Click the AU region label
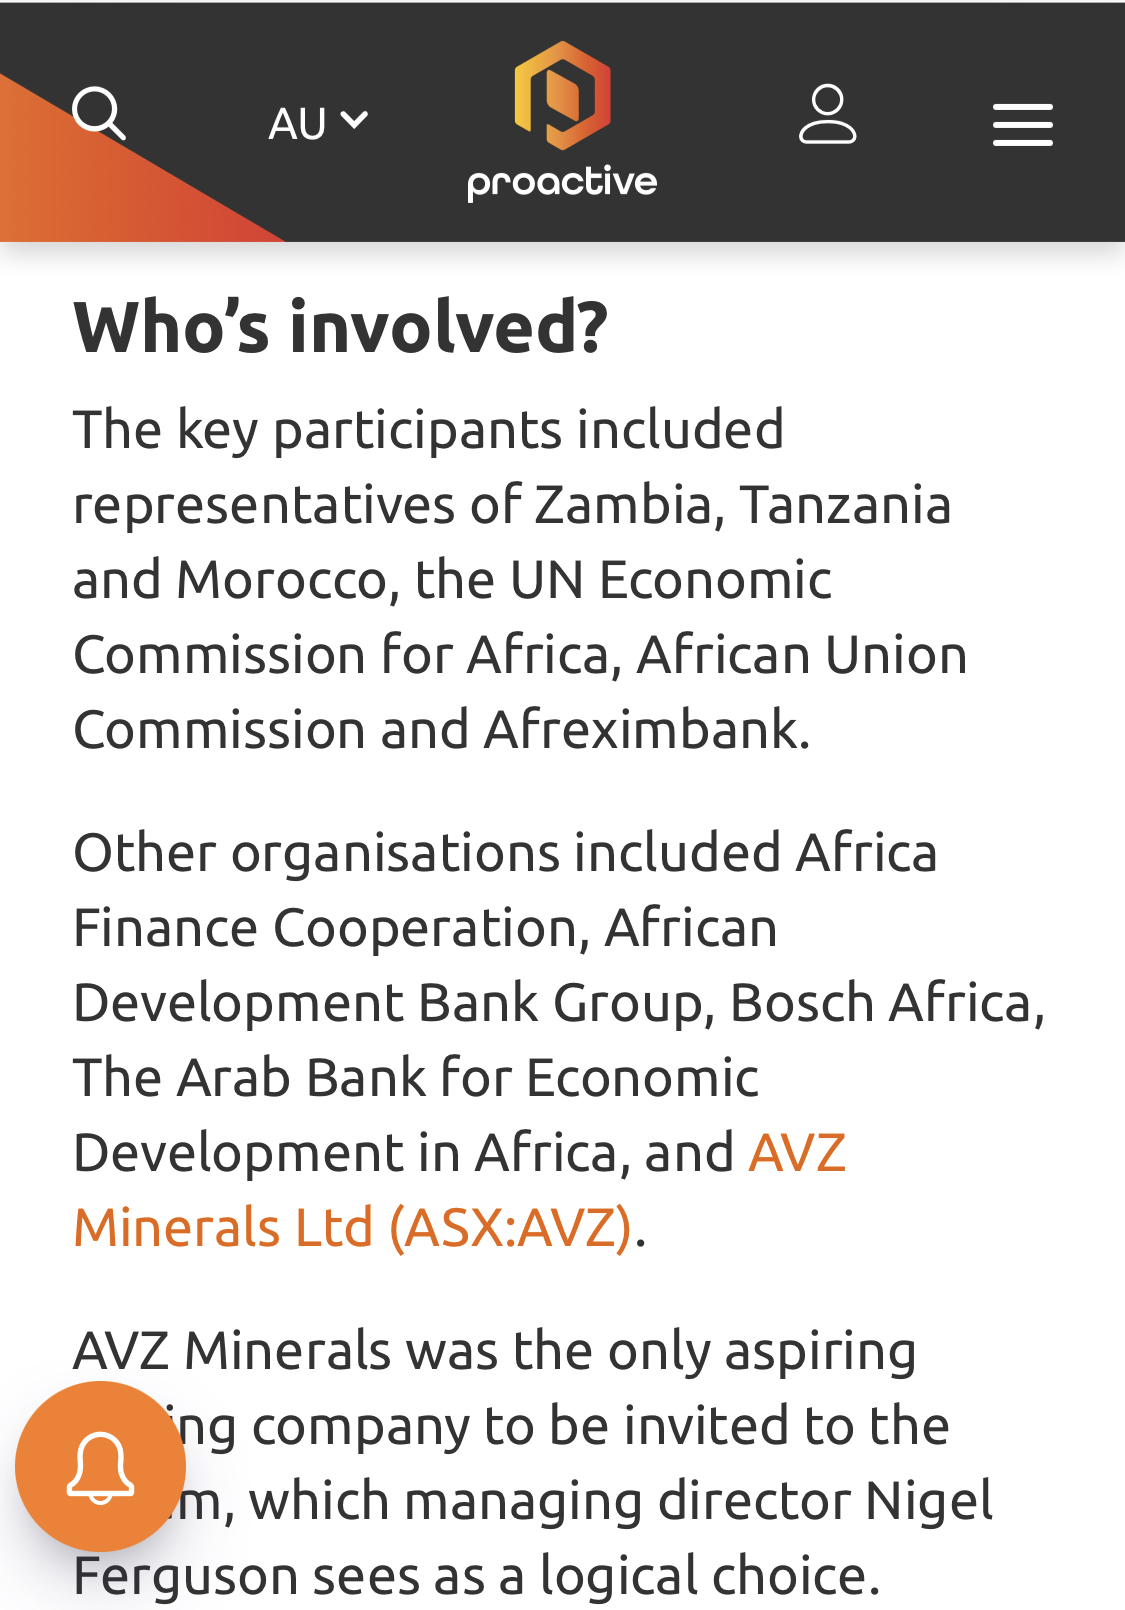The image size is (1125, 1610). click(x=297, y=124)
